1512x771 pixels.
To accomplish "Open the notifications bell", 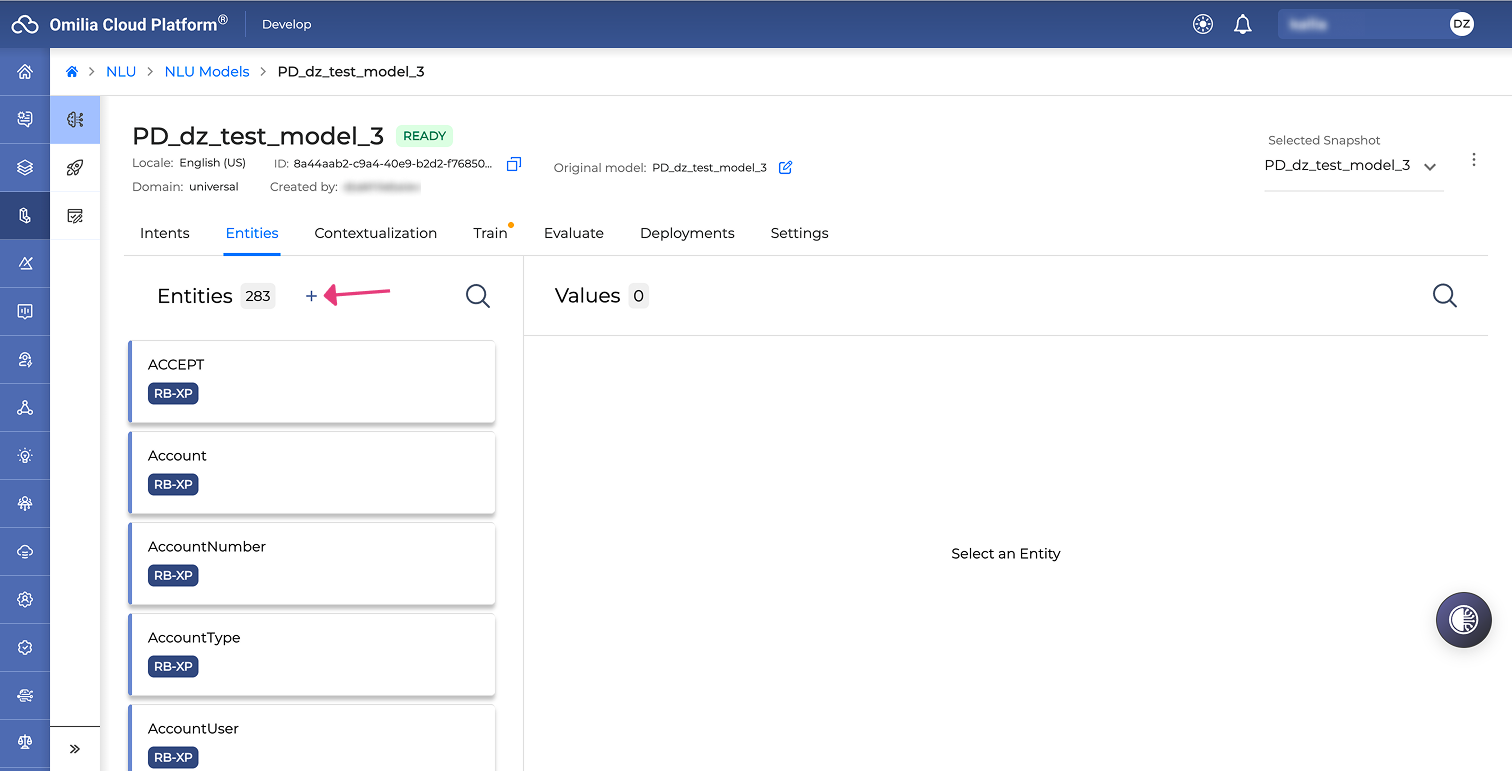I will coord(1243,24).
